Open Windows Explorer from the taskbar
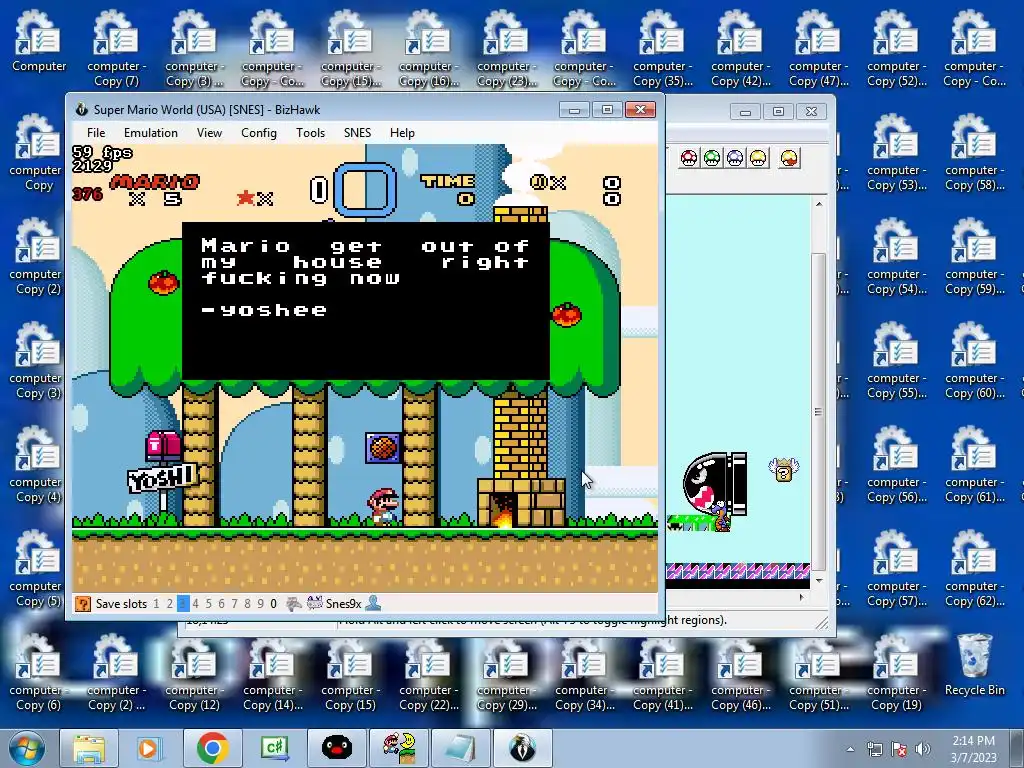 click(x=89, y=748)
